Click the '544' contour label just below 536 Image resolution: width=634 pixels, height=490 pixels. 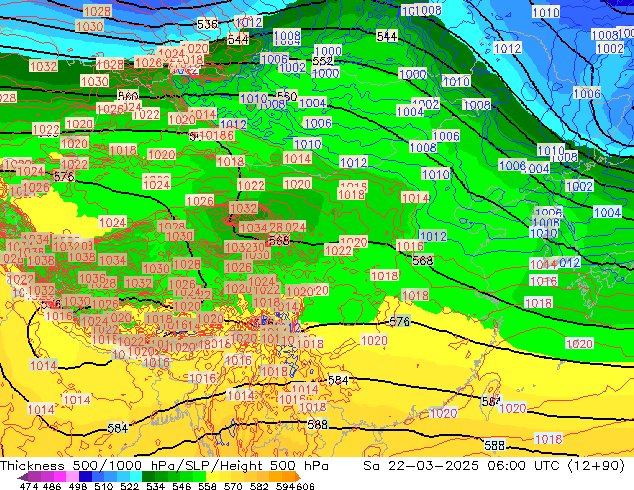238,39
